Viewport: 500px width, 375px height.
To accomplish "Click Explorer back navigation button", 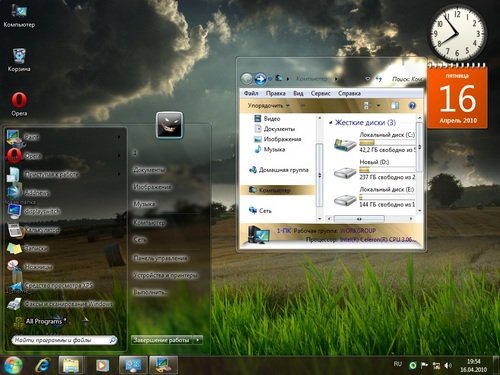I will pos(247,79).
